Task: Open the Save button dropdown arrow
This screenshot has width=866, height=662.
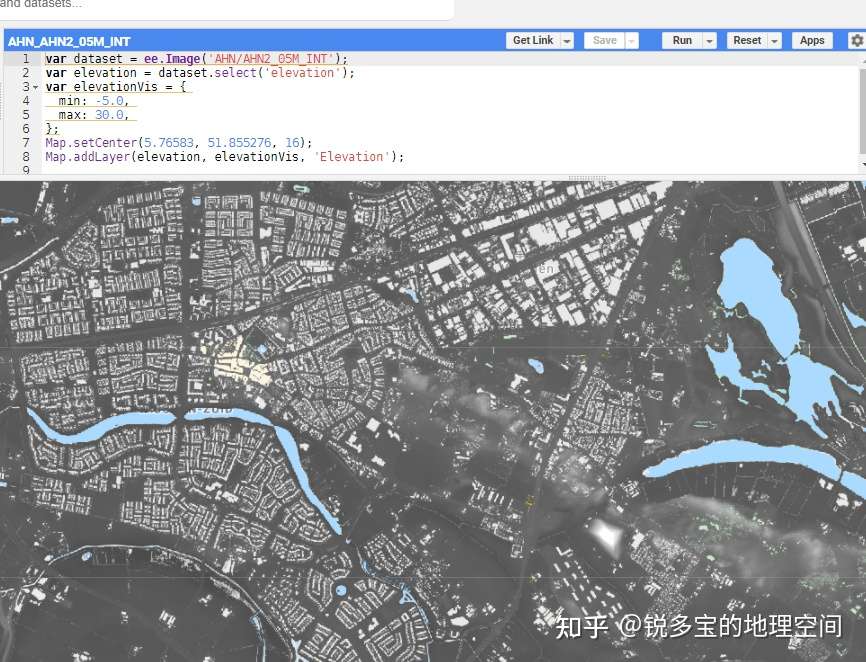Action: (628, 40)
